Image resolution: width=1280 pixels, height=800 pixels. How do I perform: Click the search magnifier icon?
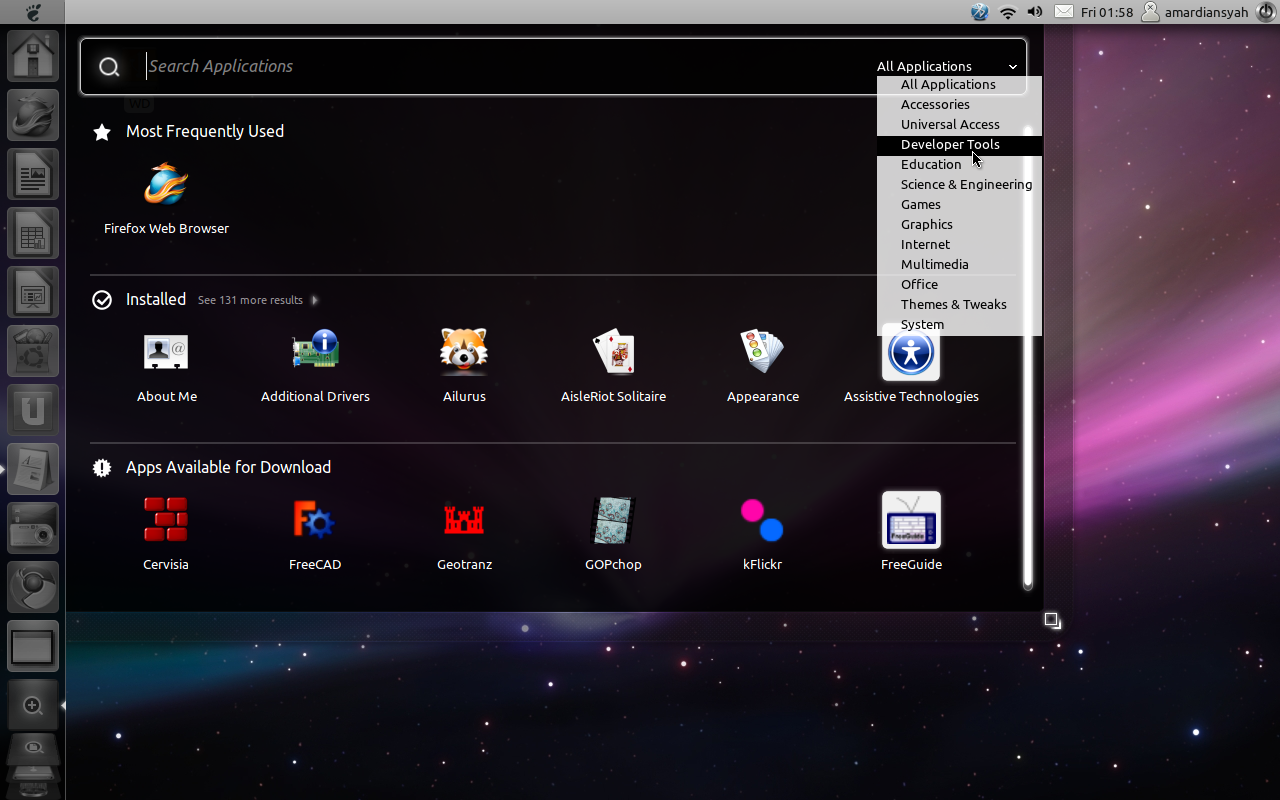(x=109, y=67)
